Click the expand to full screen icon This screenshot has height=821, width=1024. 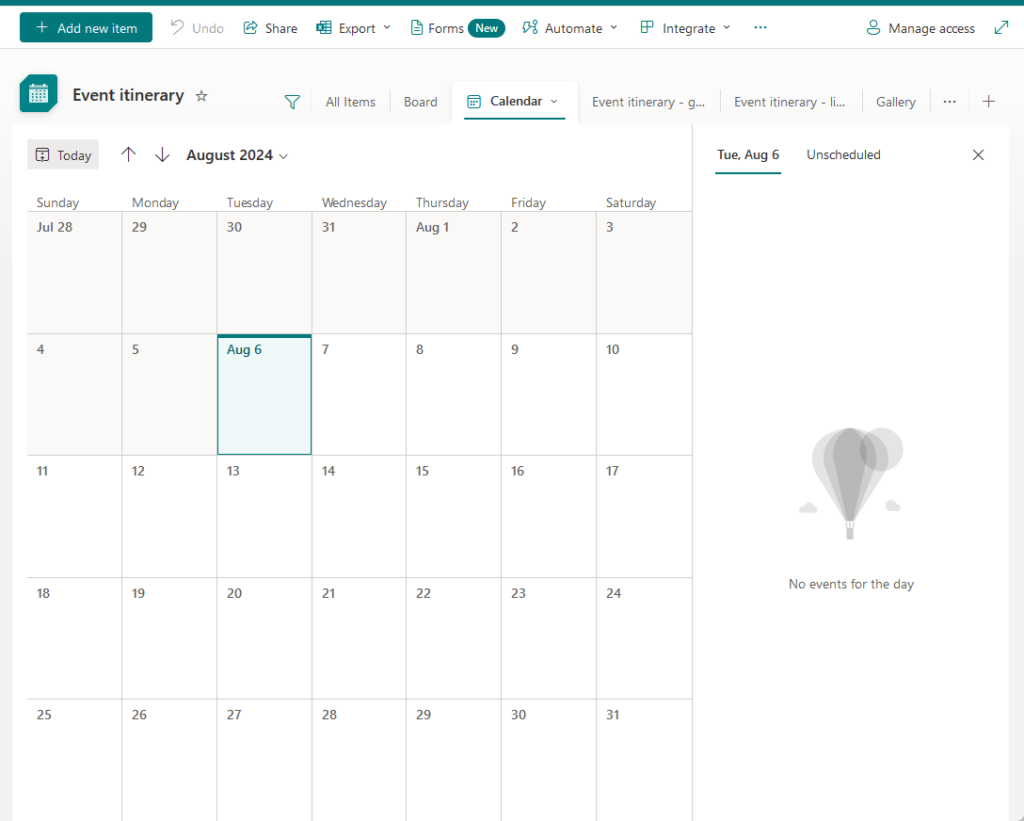(1001, 27)
